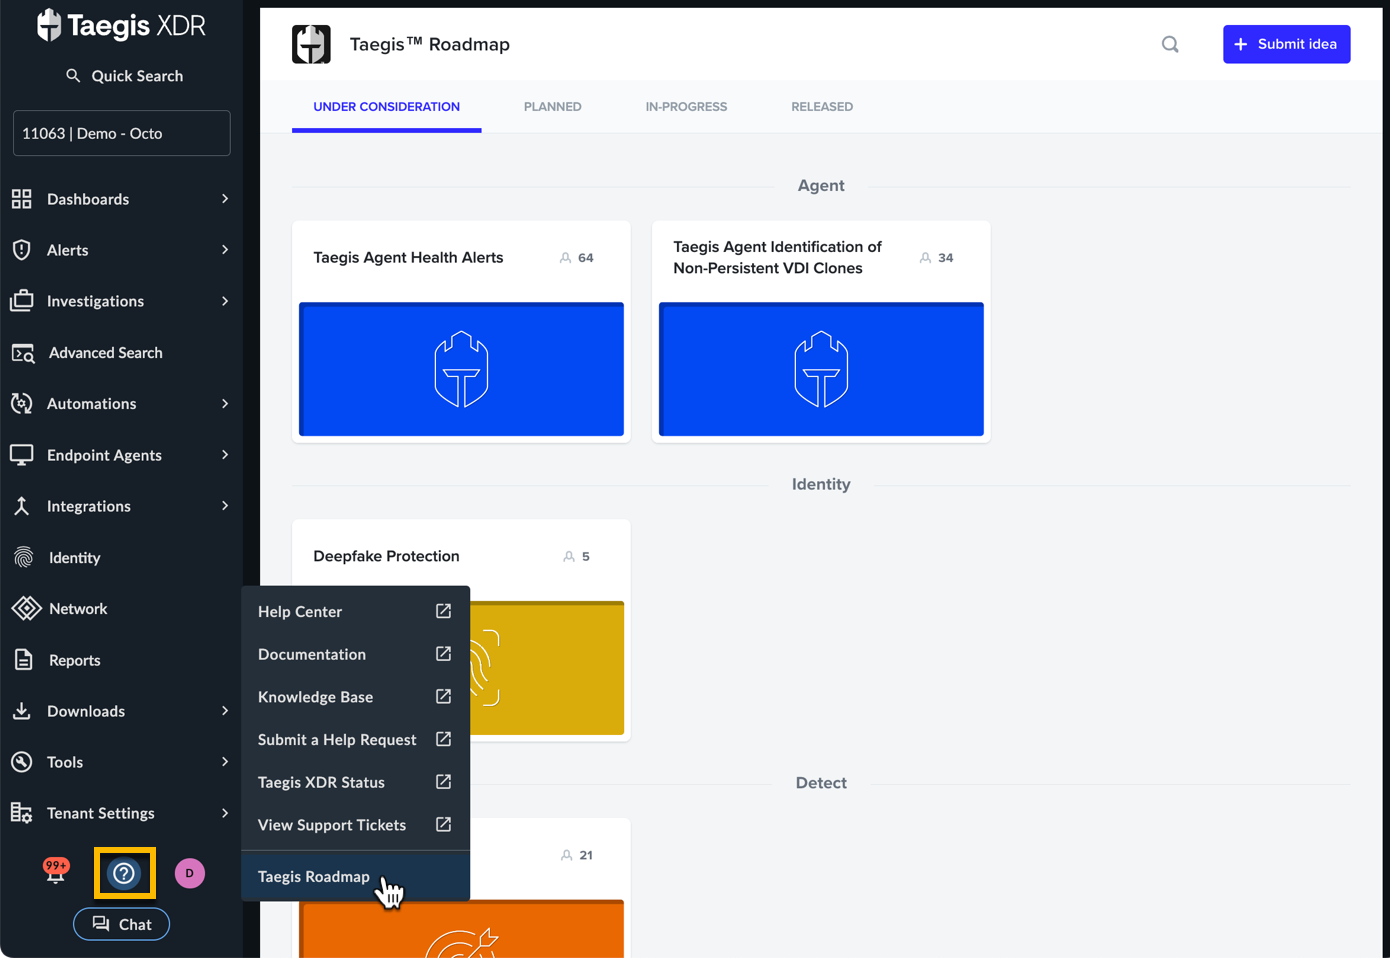Image resolution: width=1390 pixels, height=958 pixels.
Task: Click the blue Agent Health Alerts thumbnail
Action: (461, 369)
